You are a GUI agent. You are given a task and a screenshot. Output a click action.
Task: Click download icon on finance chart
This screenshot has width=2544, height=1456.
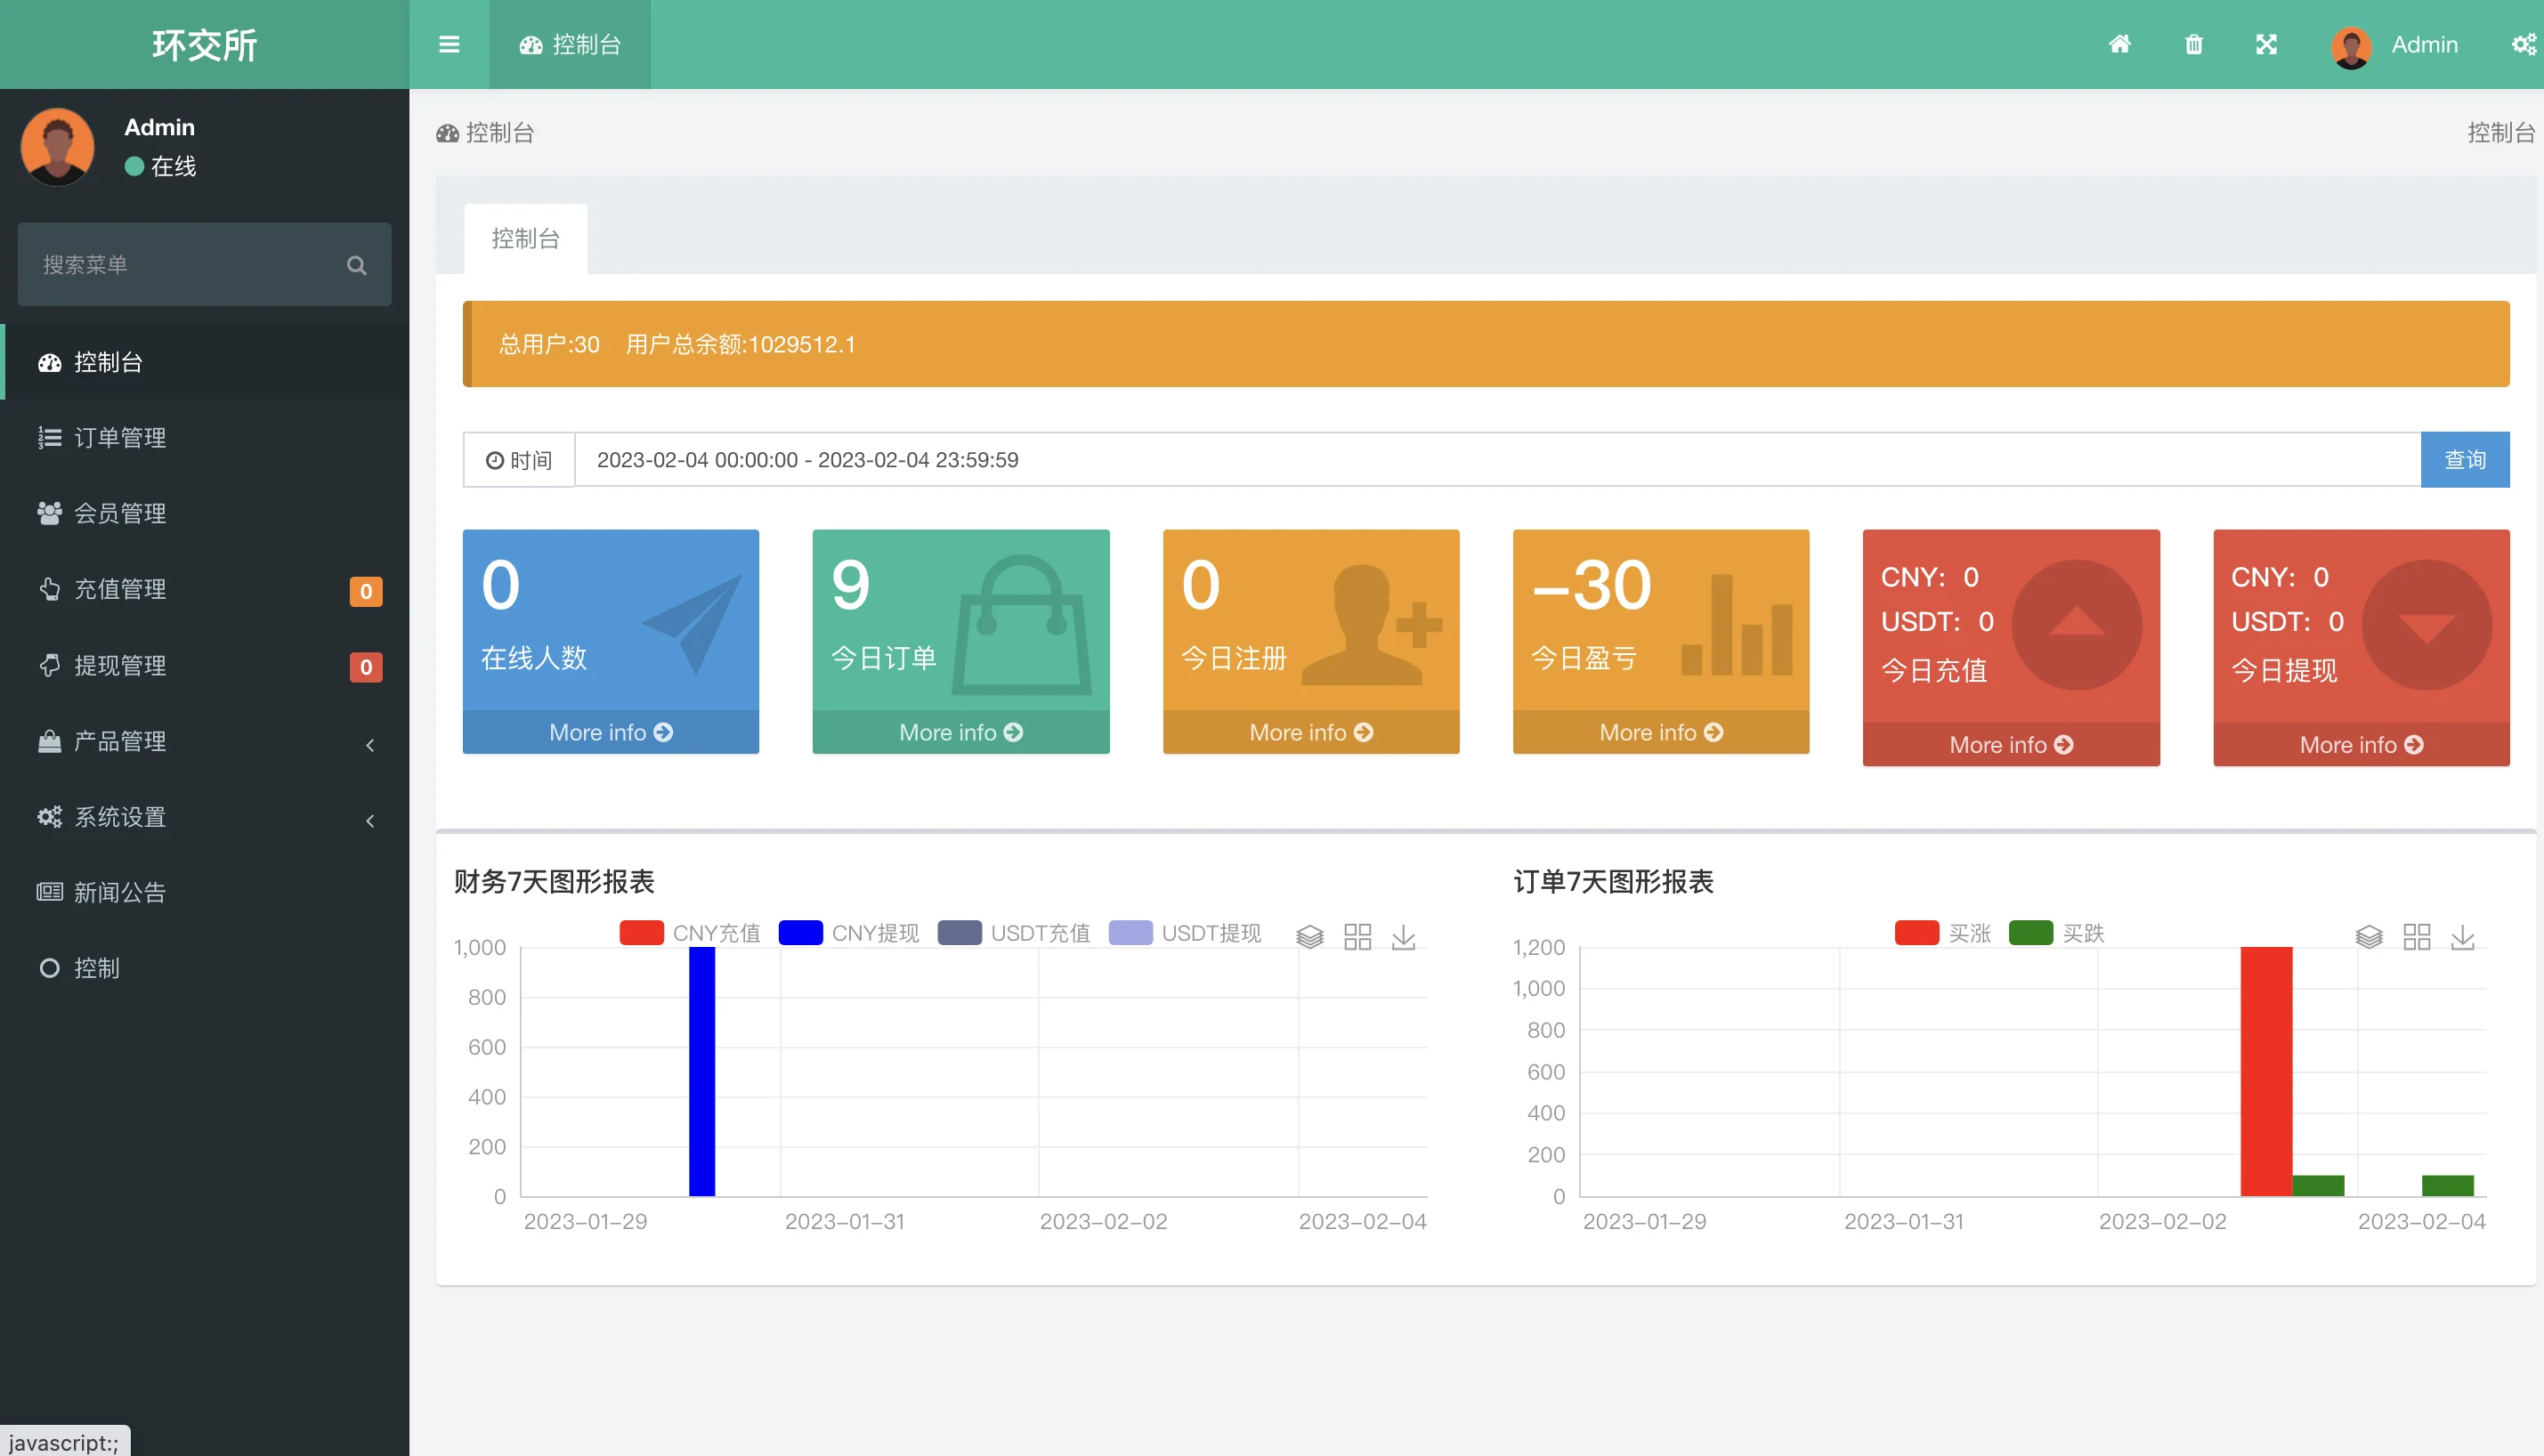pos(1403,936)
